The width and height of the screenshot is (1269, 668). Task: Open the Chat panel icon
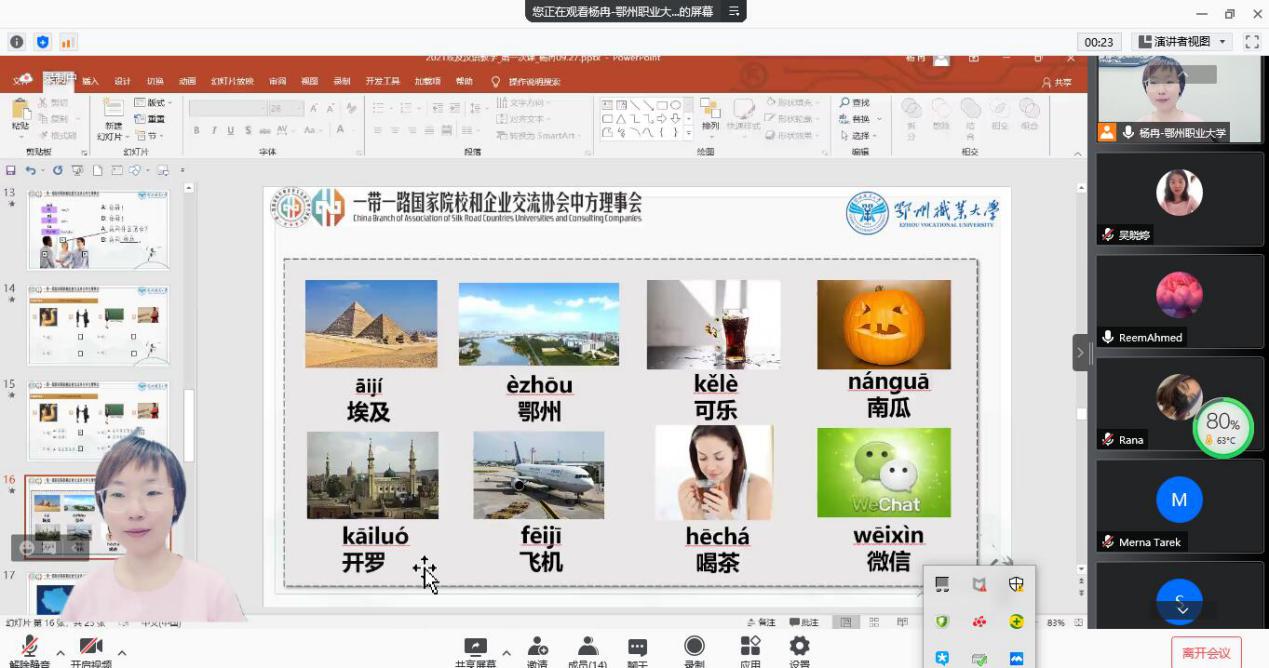tap(637, 647)
